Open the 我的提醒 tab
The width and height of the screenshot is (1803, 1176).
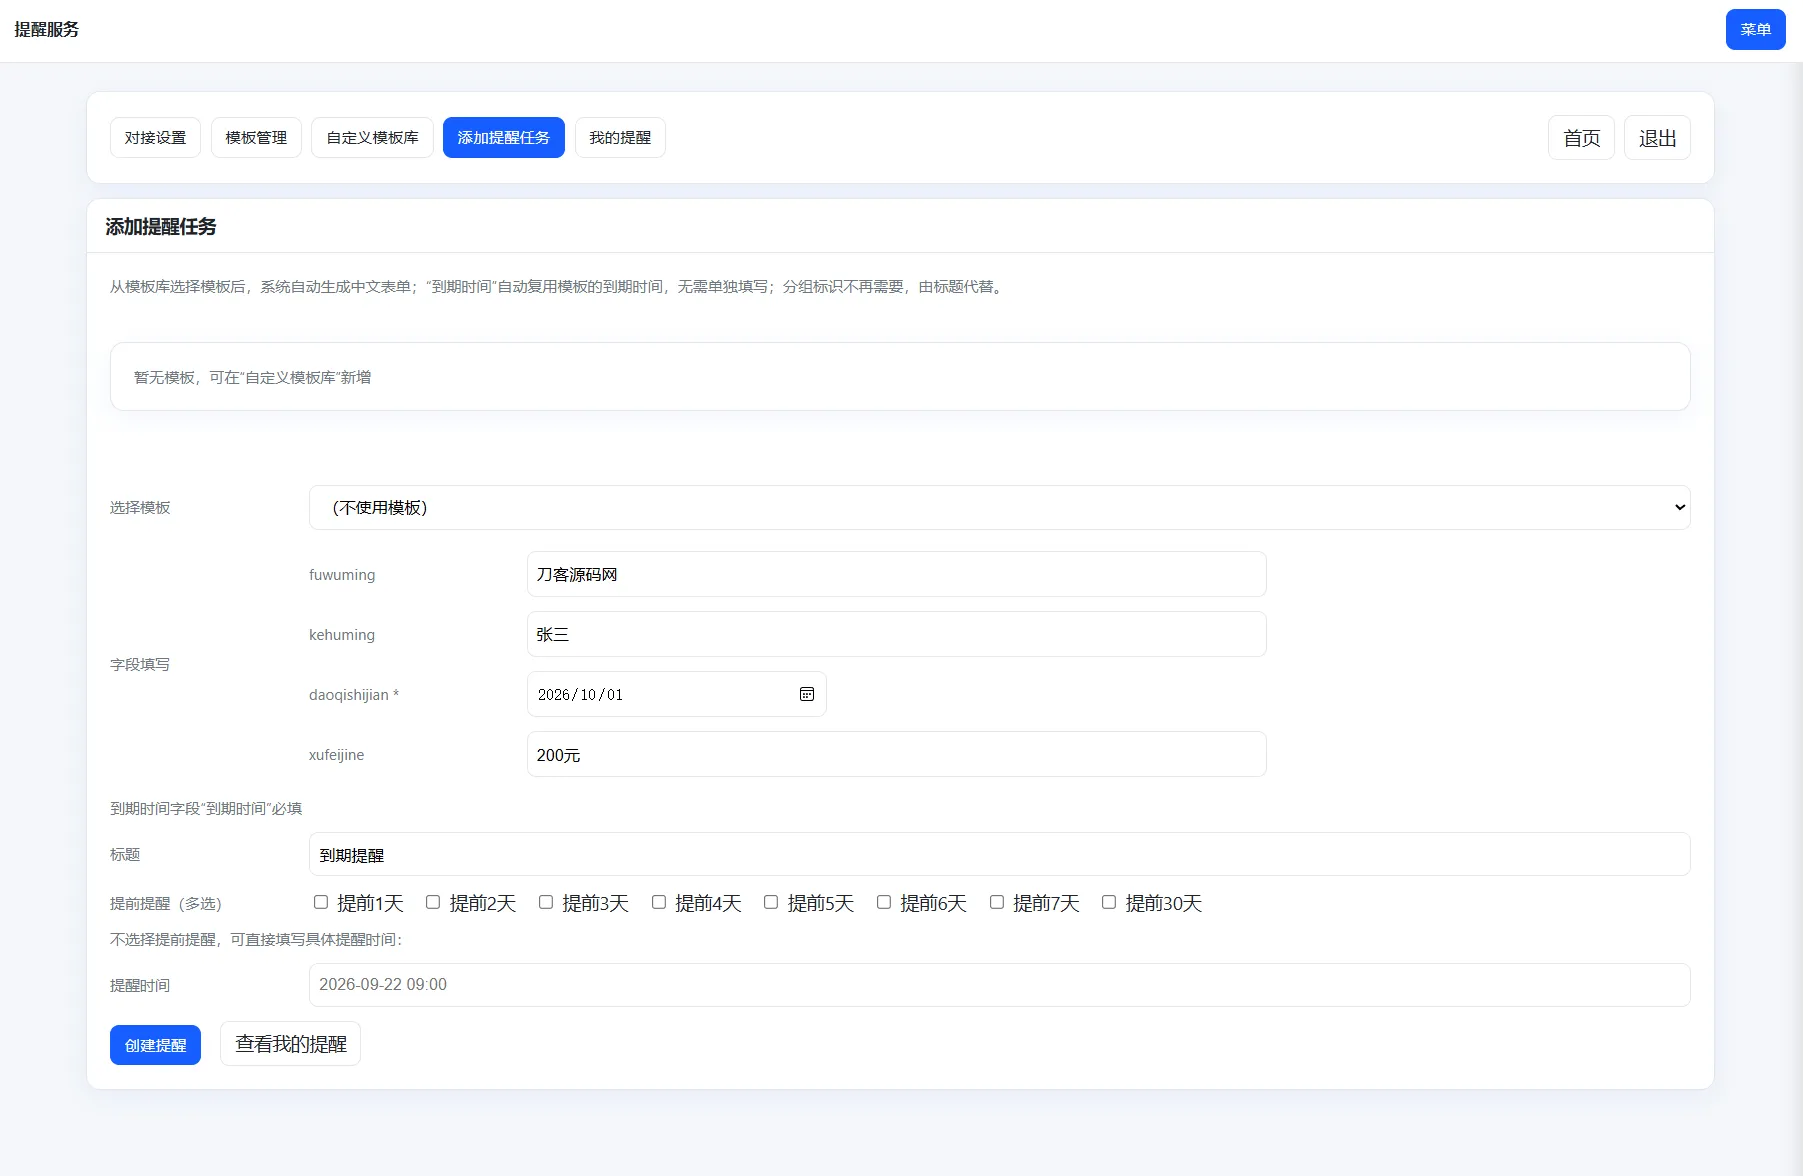coord(620,138)
